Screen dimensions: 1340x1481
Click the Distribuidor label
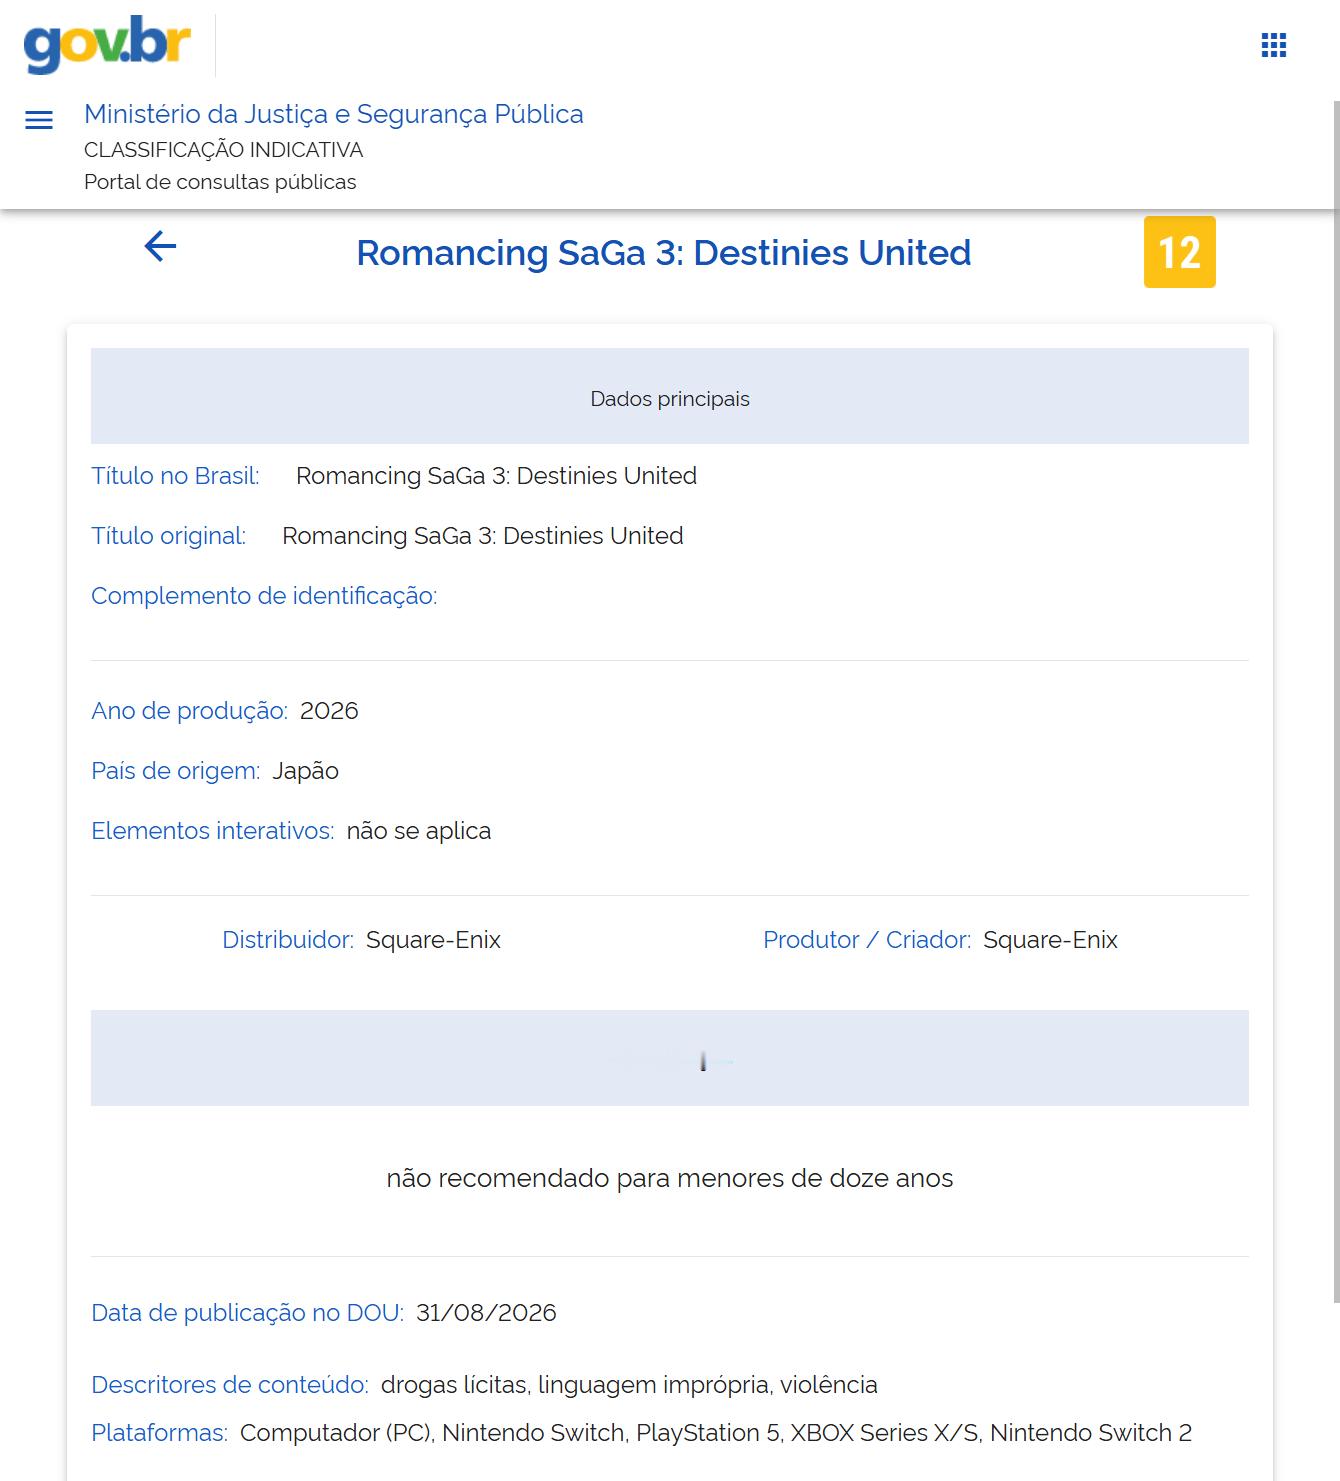click(288, 940)
